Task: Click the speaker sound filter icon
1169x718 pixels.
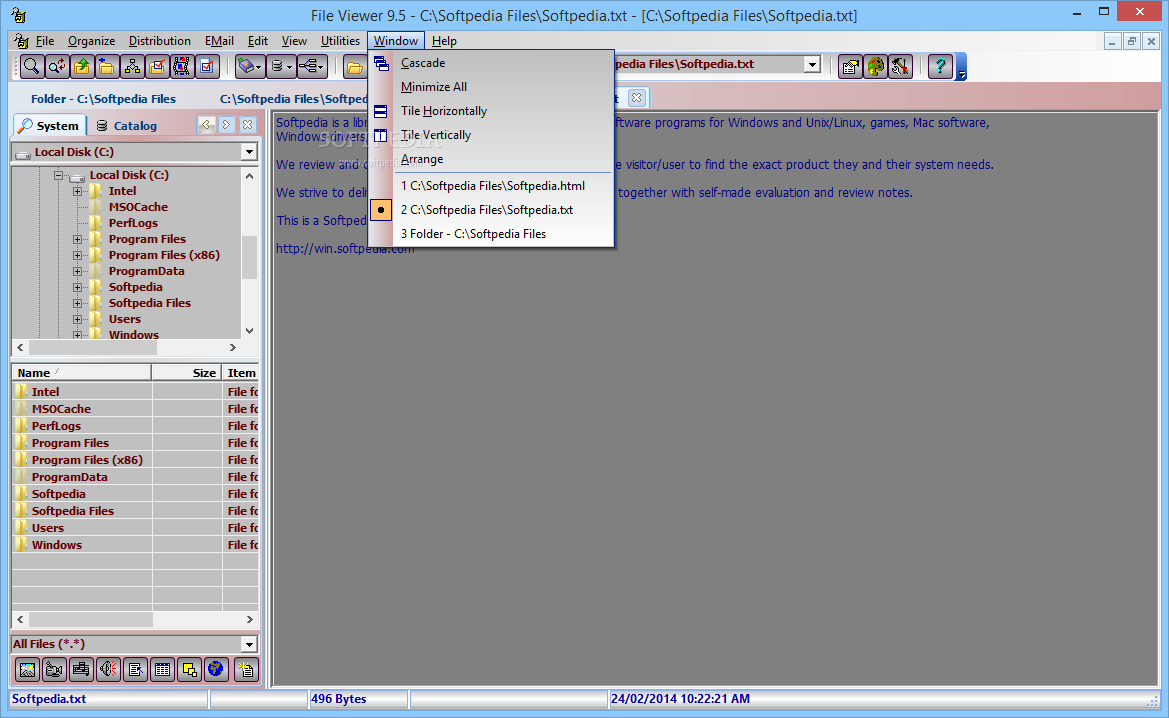Action: 108,670
